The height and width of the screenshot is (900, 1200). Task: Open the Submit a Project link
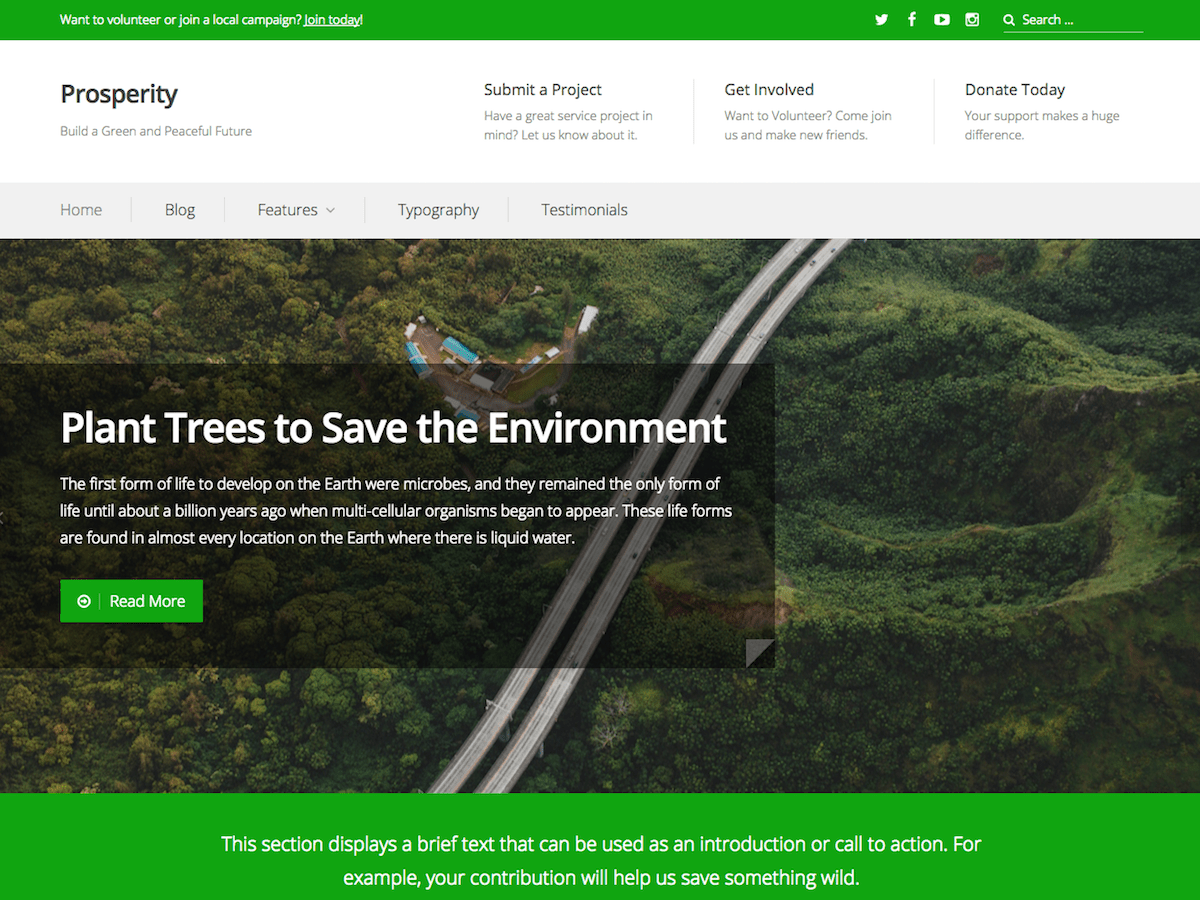pyautogui.click(x=543, y=90)
